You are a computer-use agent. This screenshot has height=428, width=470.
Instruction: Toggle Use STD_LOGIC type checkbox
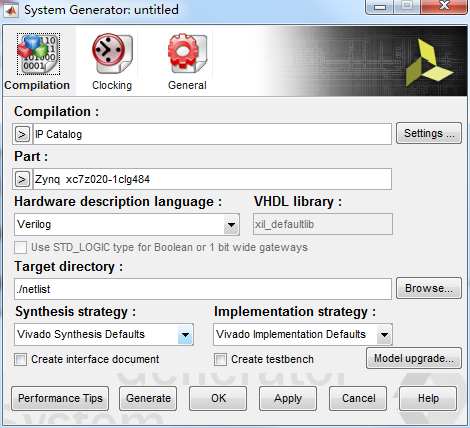[x=21, y=248]
